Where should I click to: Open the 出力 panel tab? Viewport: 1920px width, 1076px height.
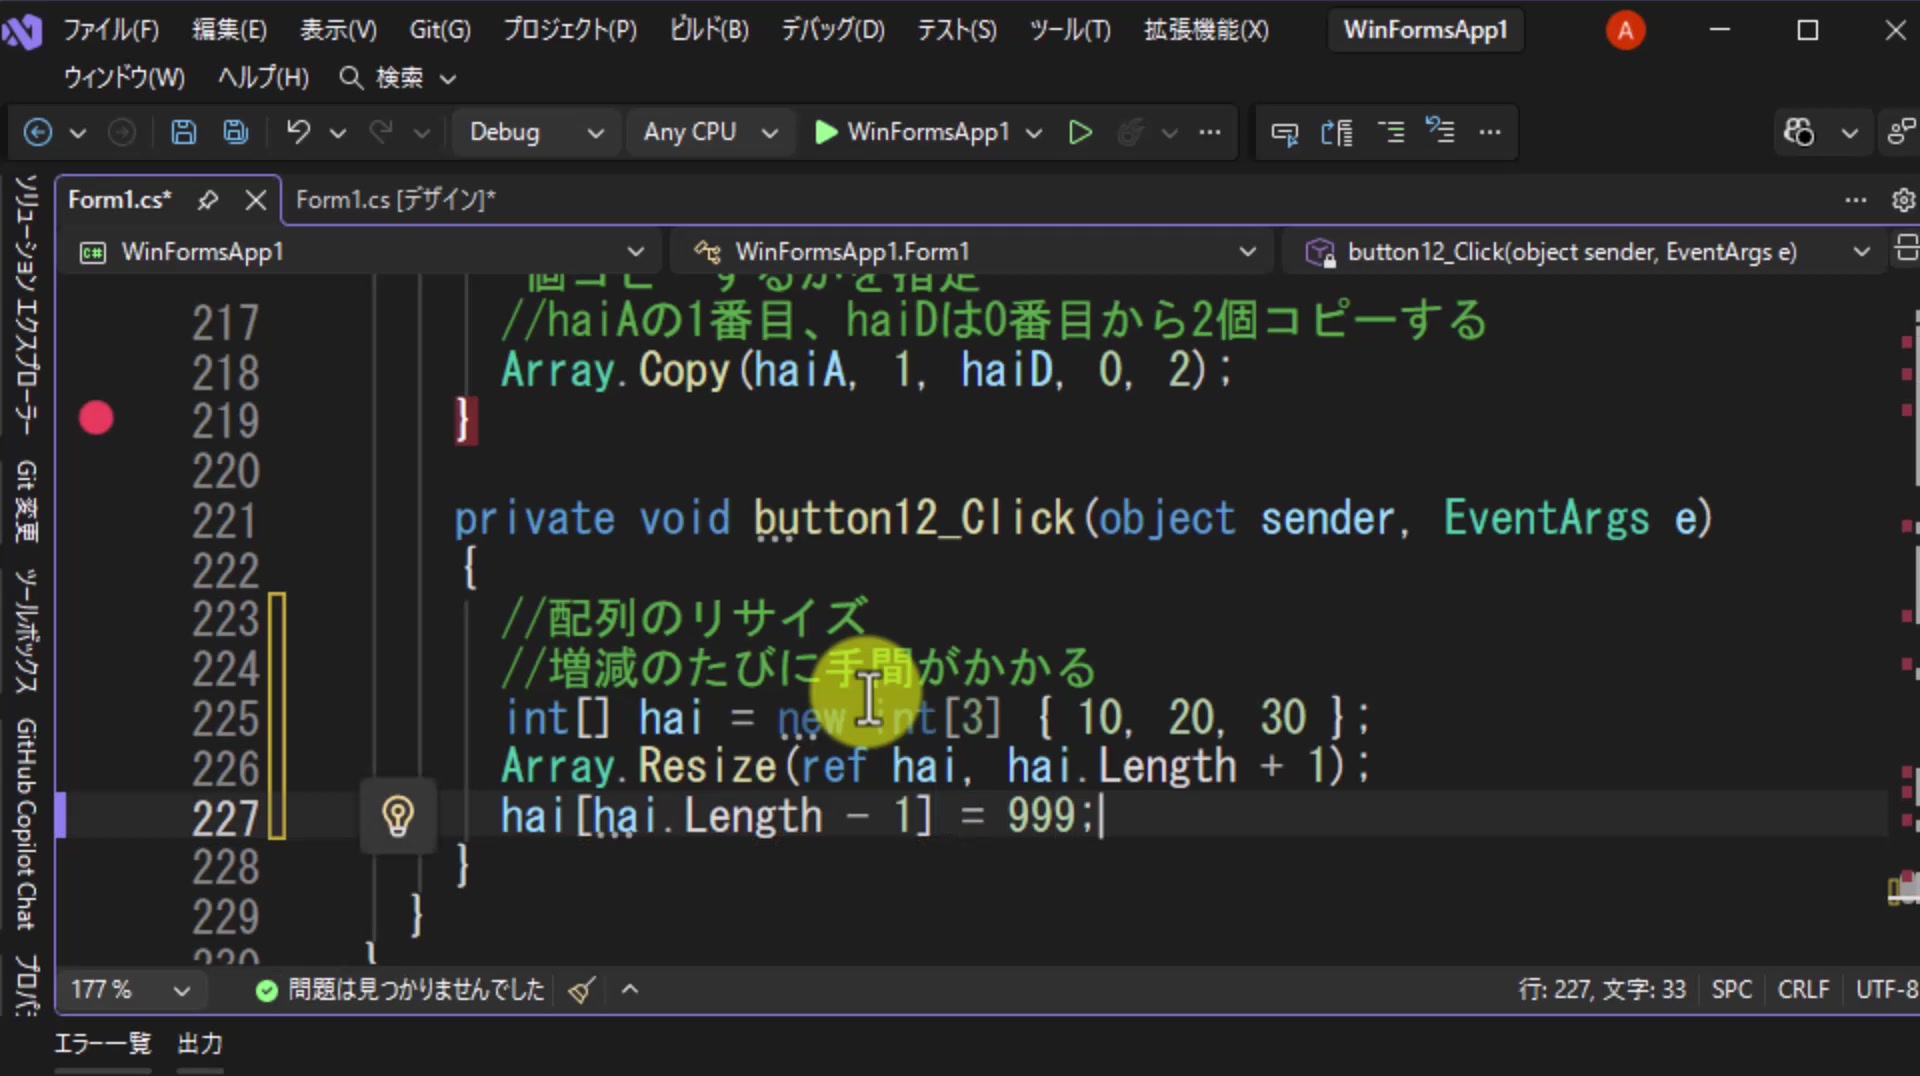click(x=200, y=1044)
